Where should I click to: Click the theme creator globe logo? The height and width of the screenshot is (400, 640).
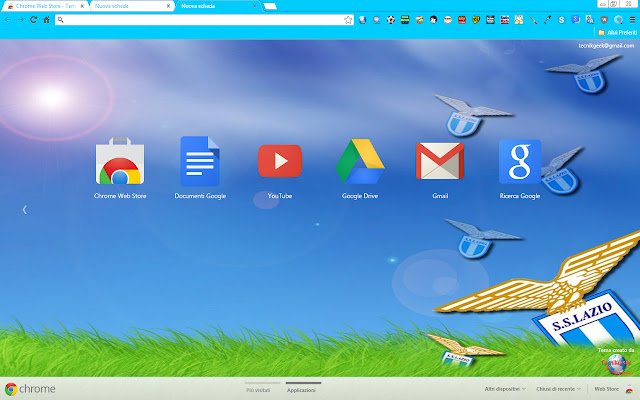coord(616,364)
